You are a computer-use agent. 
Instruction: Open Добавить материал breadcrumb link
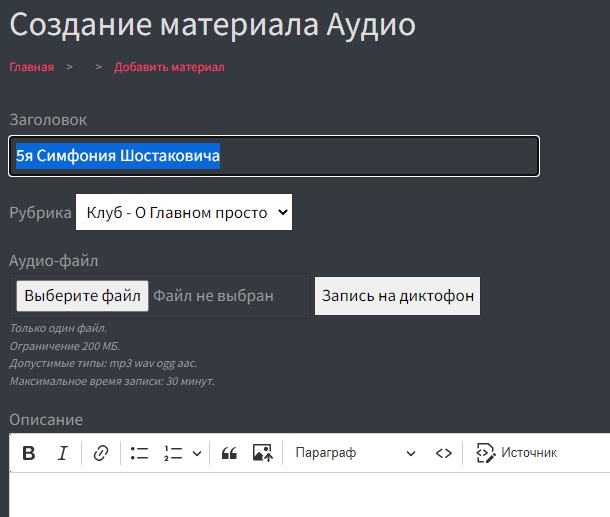pos(169,67)
